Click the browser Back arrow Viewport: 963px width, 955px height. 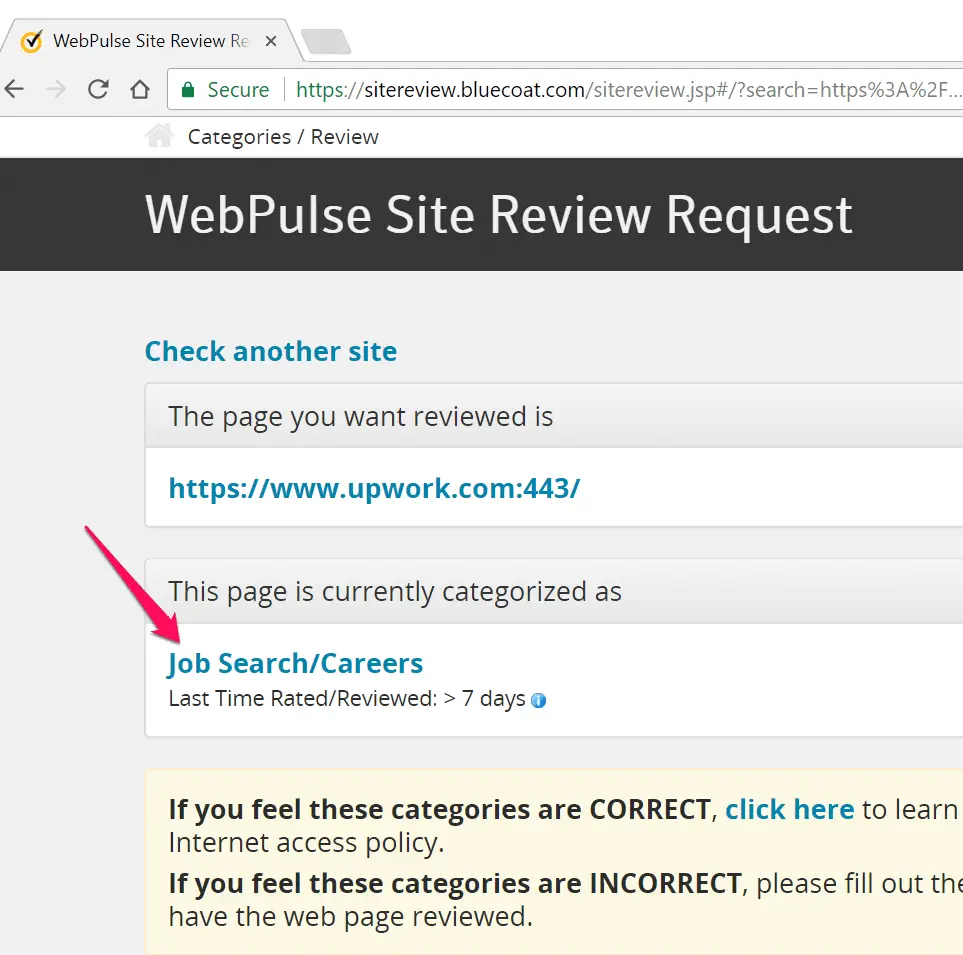tap(14, 90)
